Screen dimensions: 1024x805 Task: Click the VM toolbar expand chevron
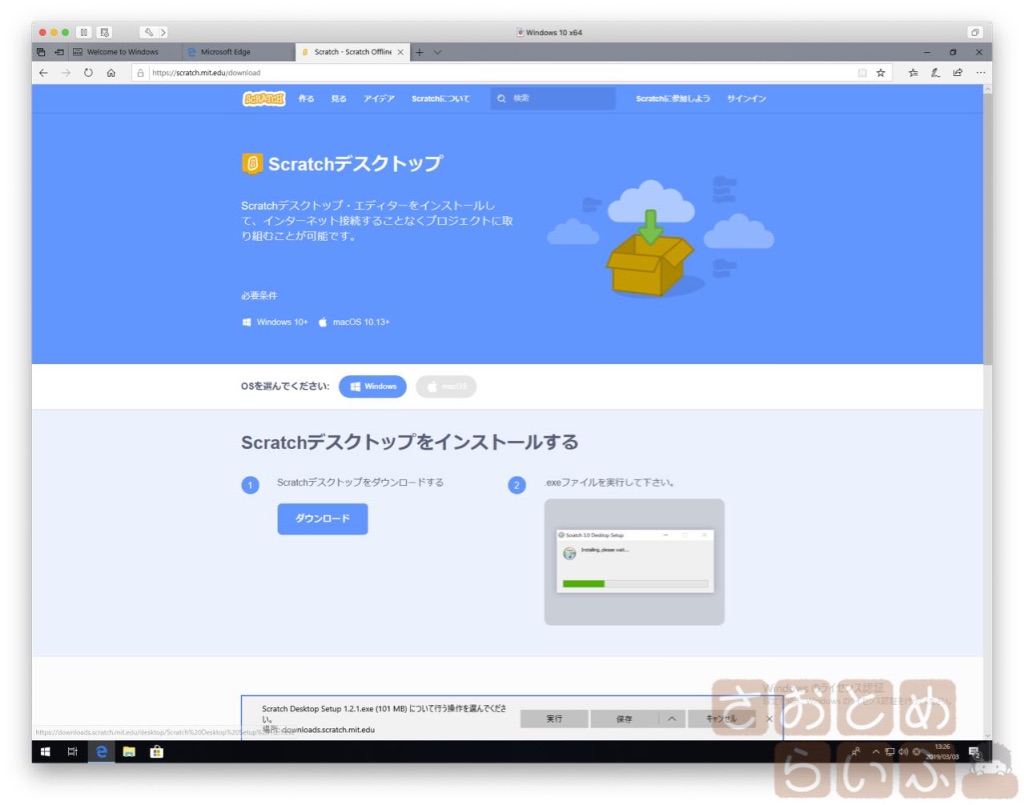163,32
